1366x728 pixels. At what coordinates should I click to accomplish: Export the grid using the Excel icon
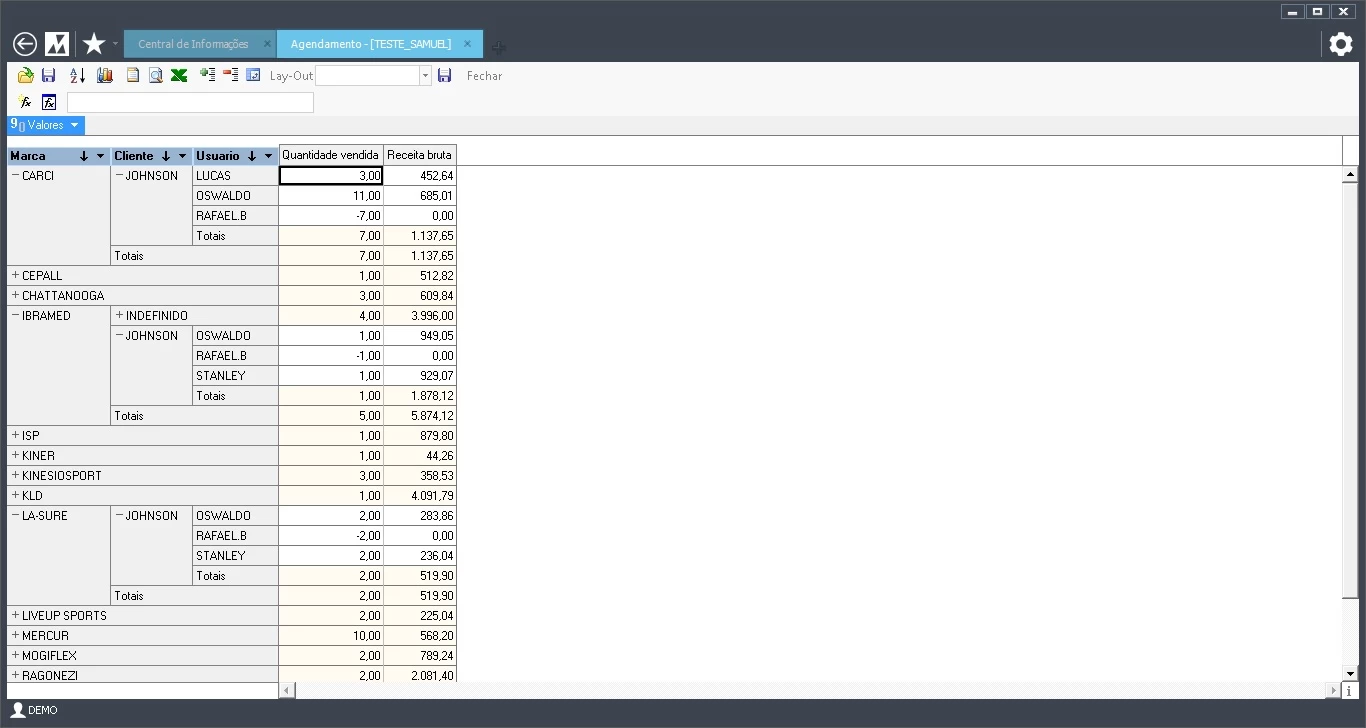179,76
